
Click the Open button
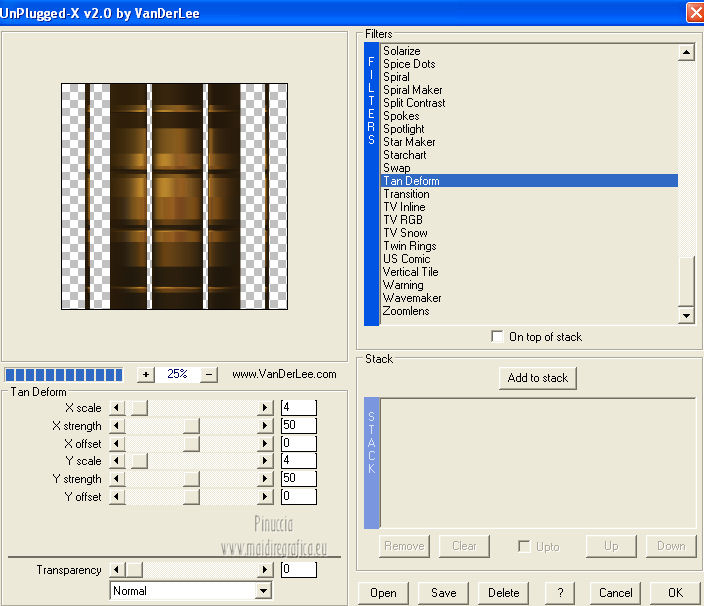pyautogui.click(x=383, y=593)
